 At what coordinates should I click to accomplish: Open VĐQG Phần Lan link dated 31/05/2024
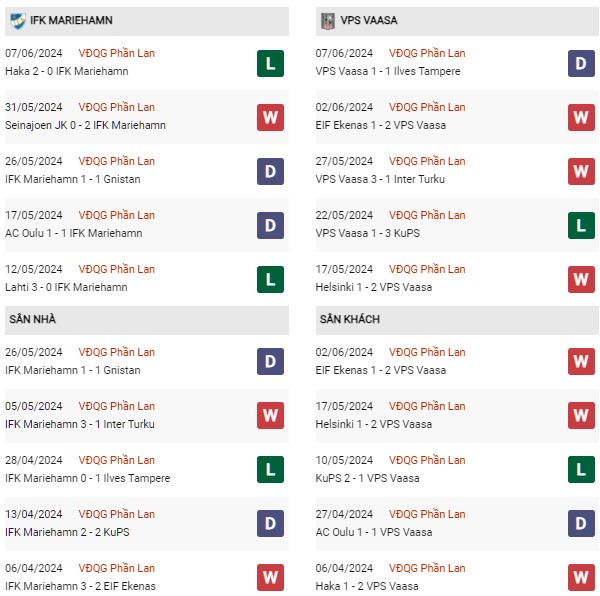(x=116, y=107)
